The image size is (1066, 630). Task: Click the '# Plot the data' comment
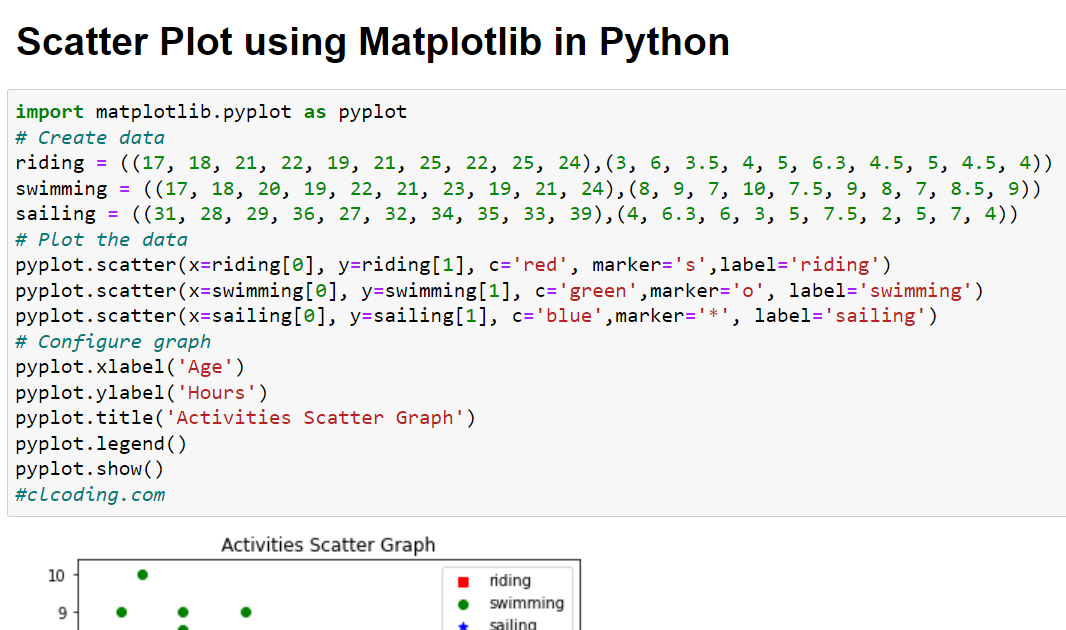[x=101, y=239]
